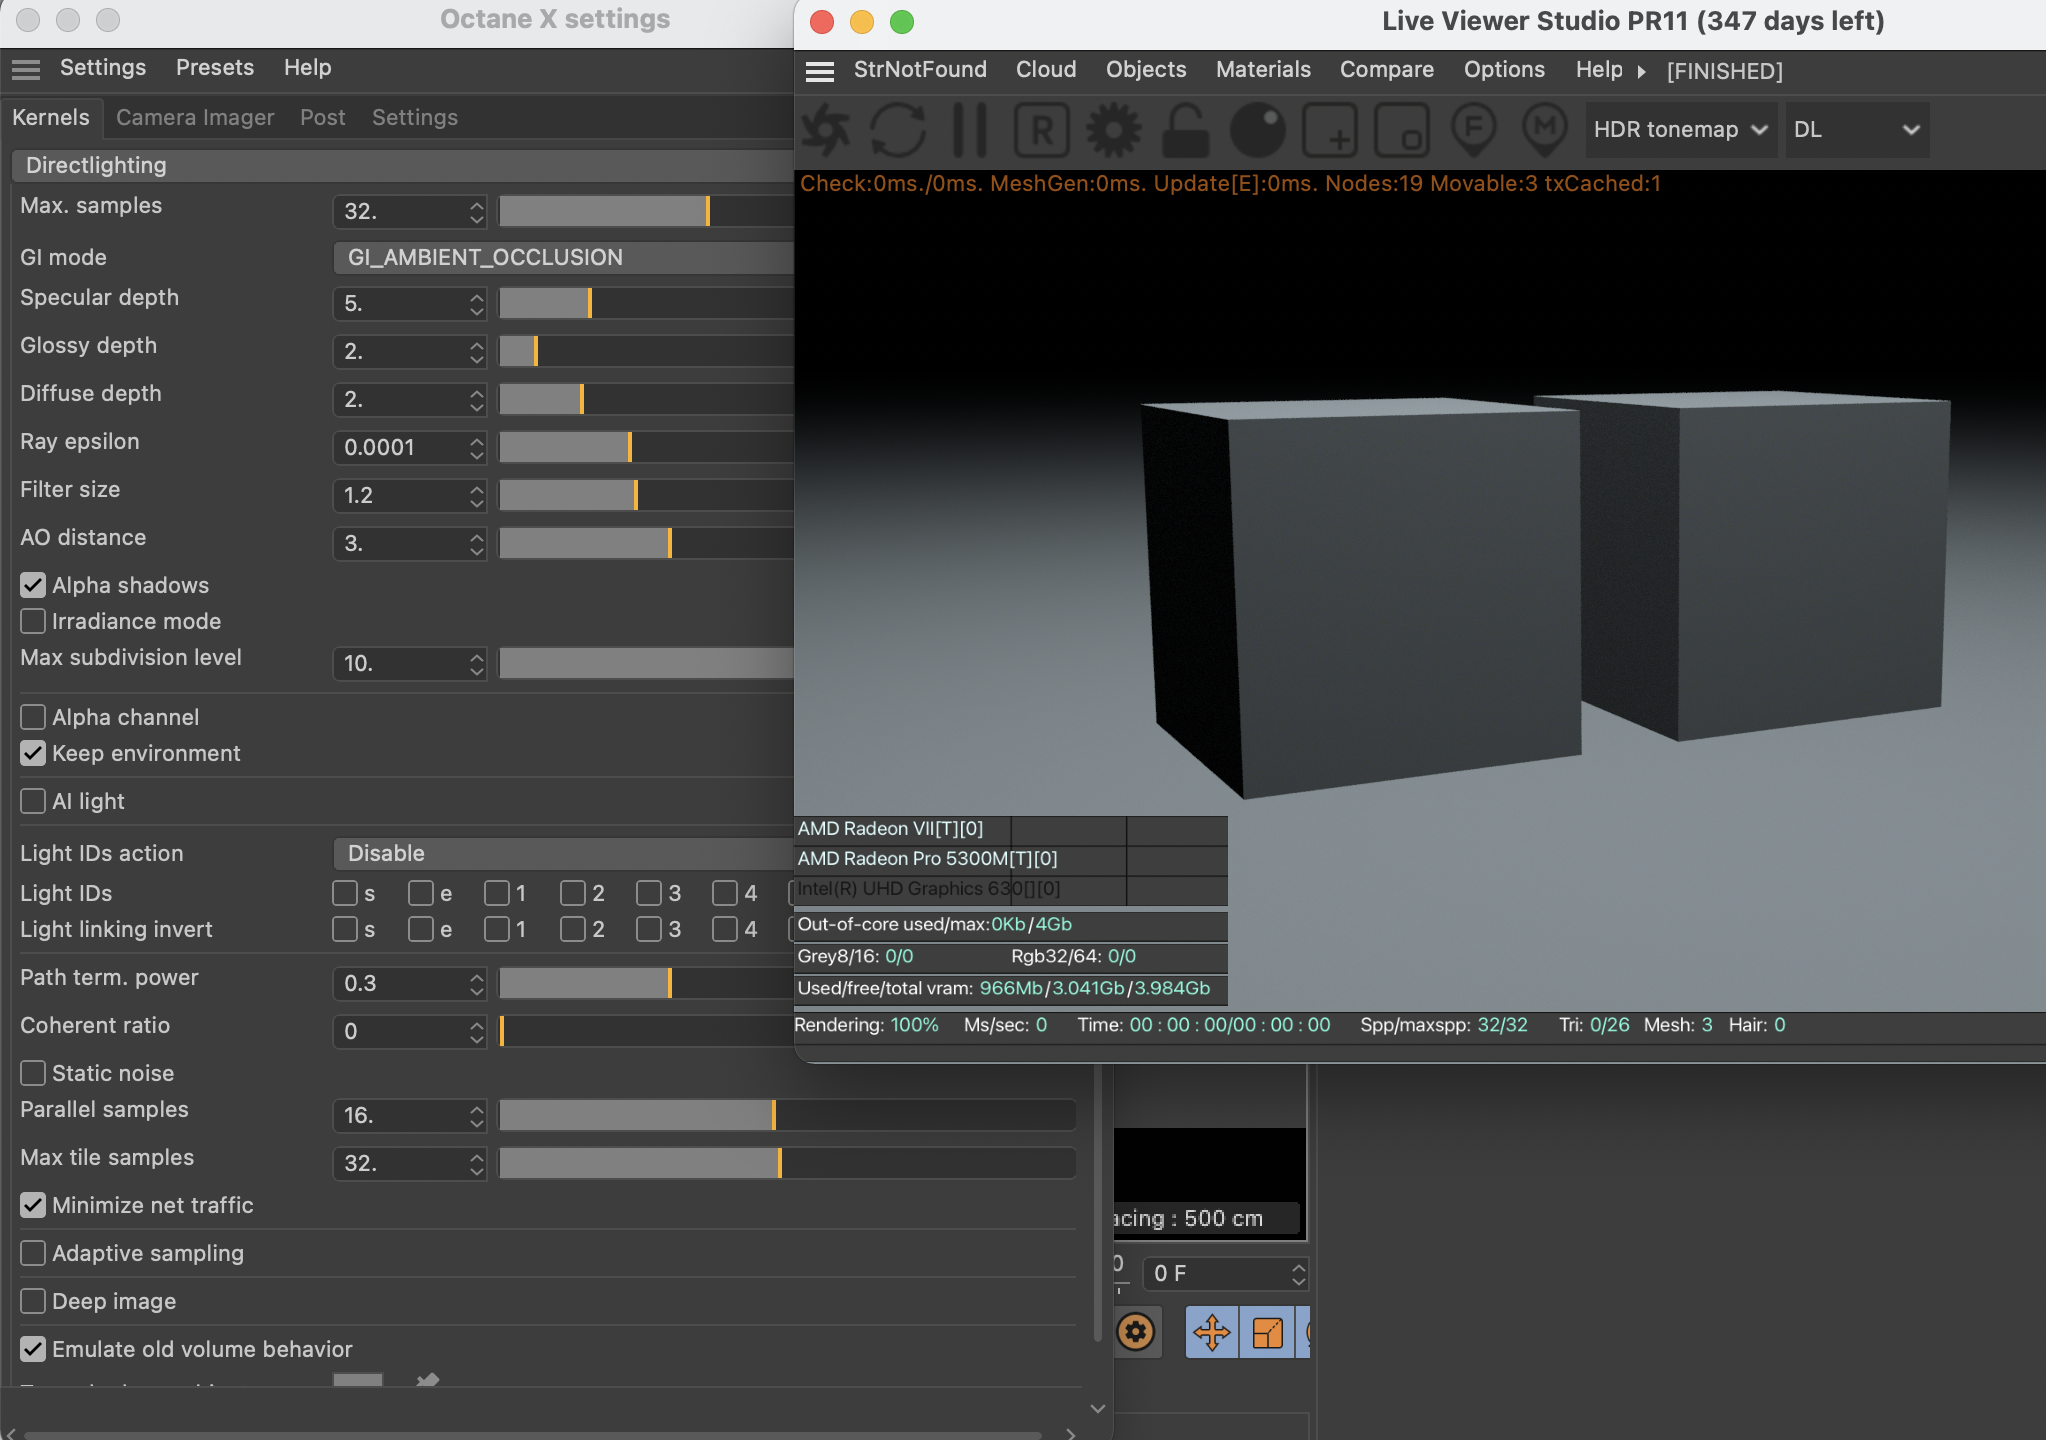Pause rendering with the pause icon
This screenshot has height=1440, width=2046.
(x=969, y=130)
